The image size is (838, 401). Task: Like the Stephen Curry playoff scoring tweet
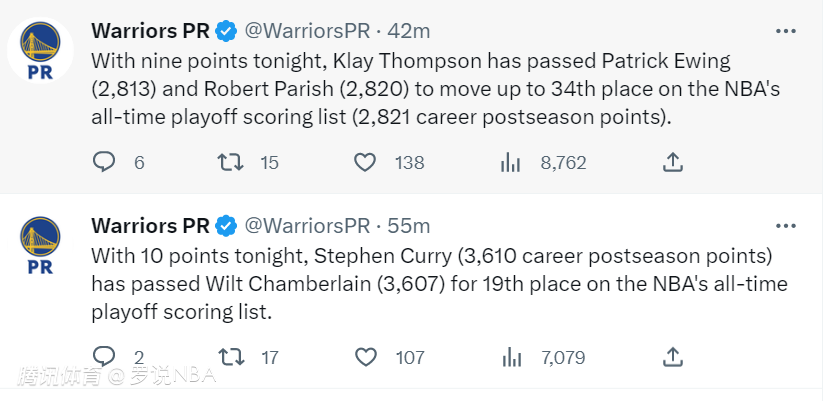[366, 357]
